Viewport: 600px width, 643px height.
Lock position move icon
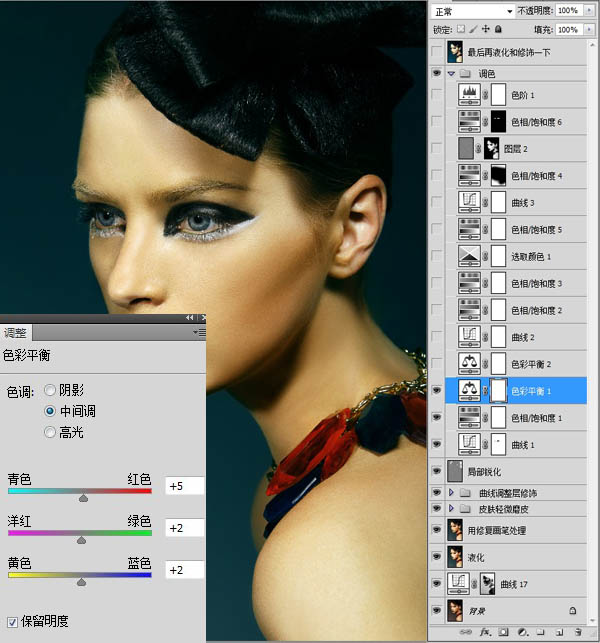(x=486, y=29)
